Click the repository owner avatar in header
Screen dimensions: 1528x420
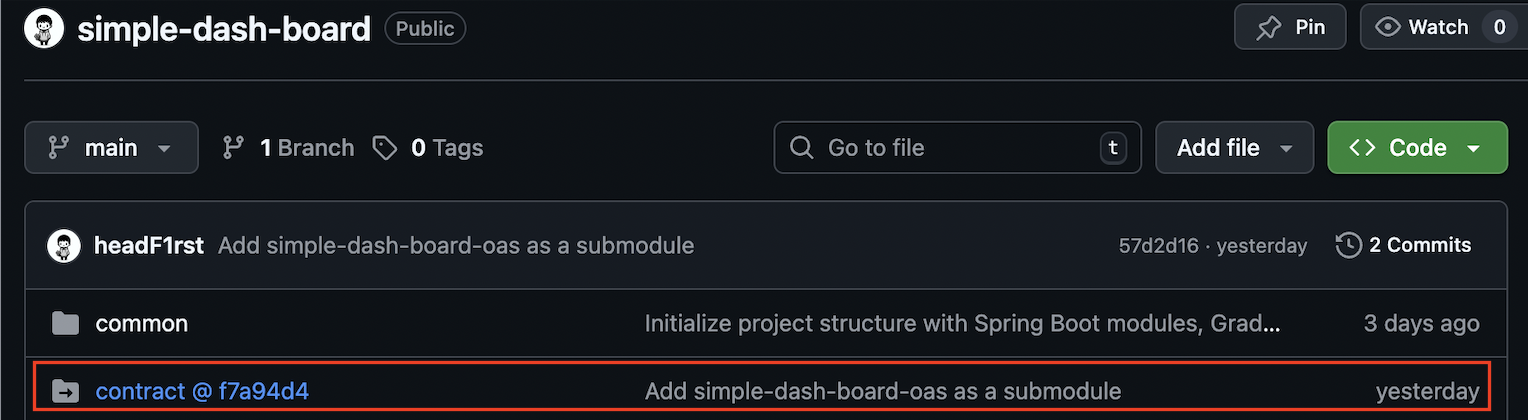point(43,28)
